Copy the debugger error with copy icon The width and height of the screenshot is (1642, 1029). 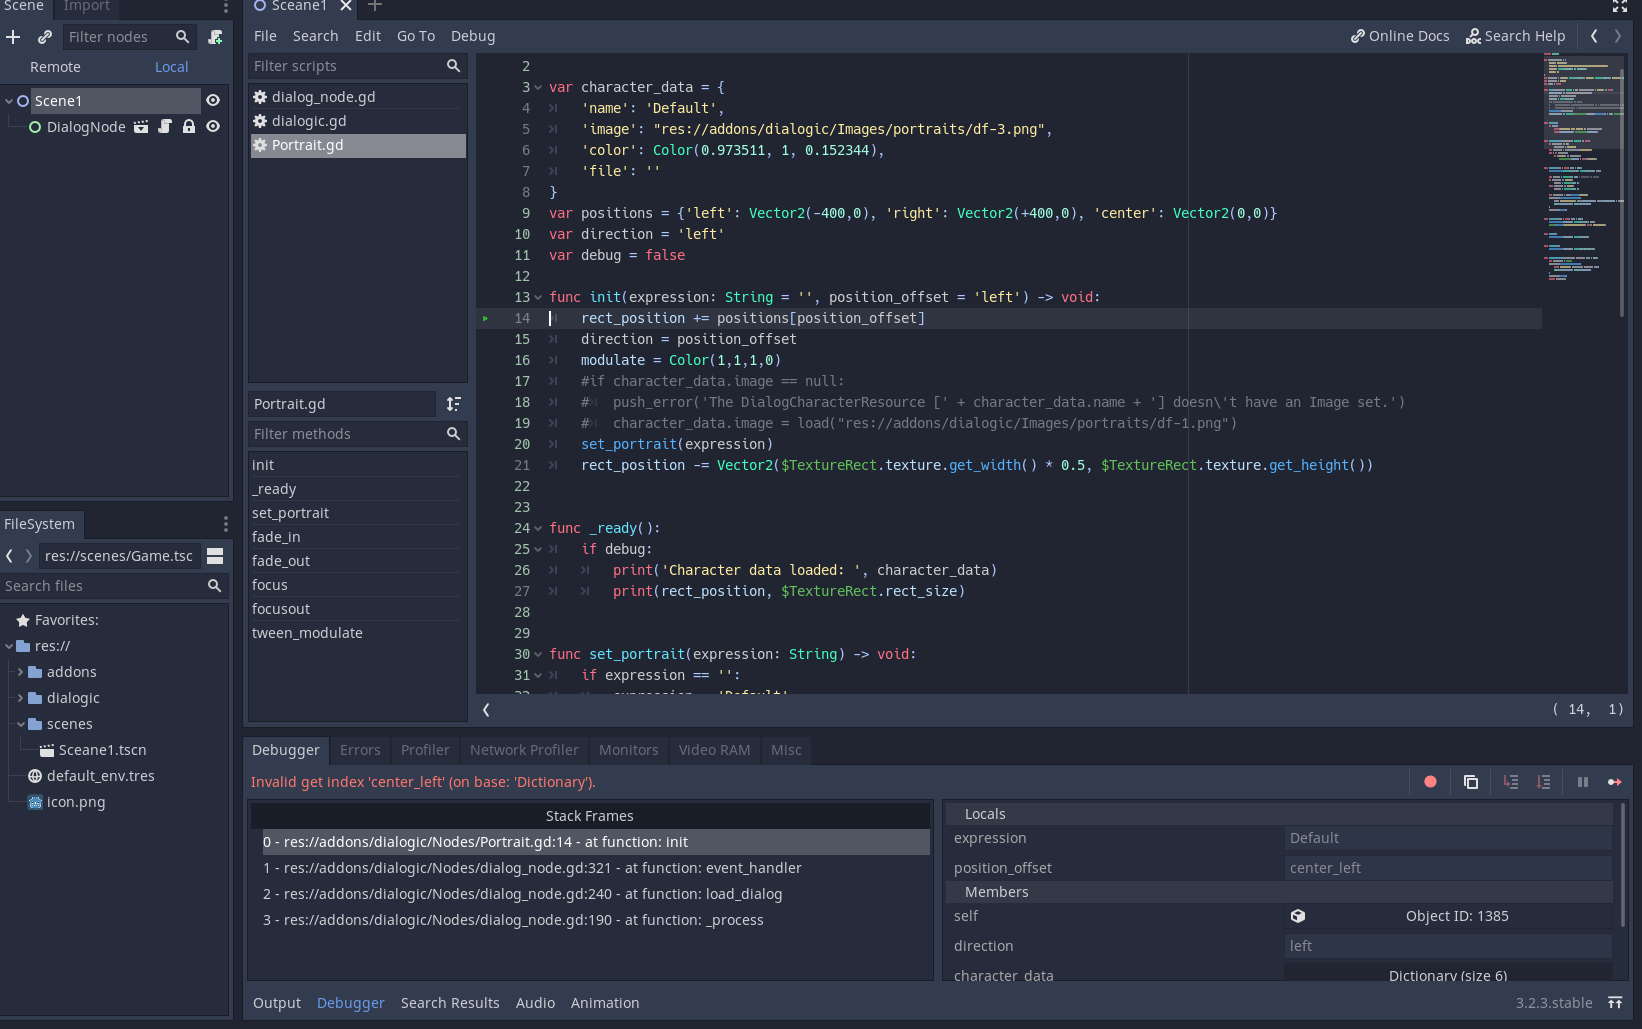(1470, 782)
